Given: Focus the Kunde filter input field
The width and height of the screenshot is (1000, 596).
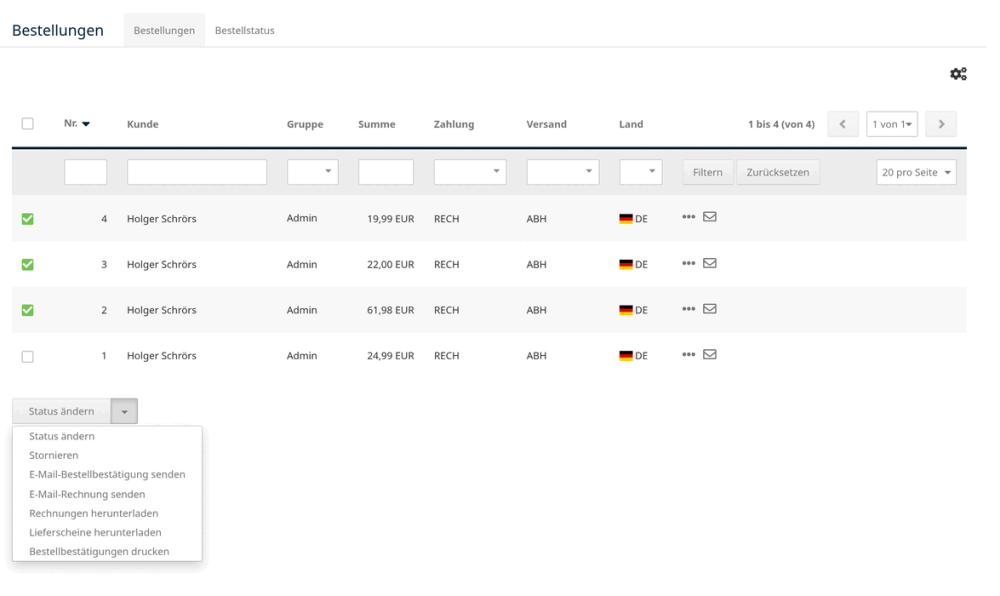Looking at the screenshot, I should 196,172.
